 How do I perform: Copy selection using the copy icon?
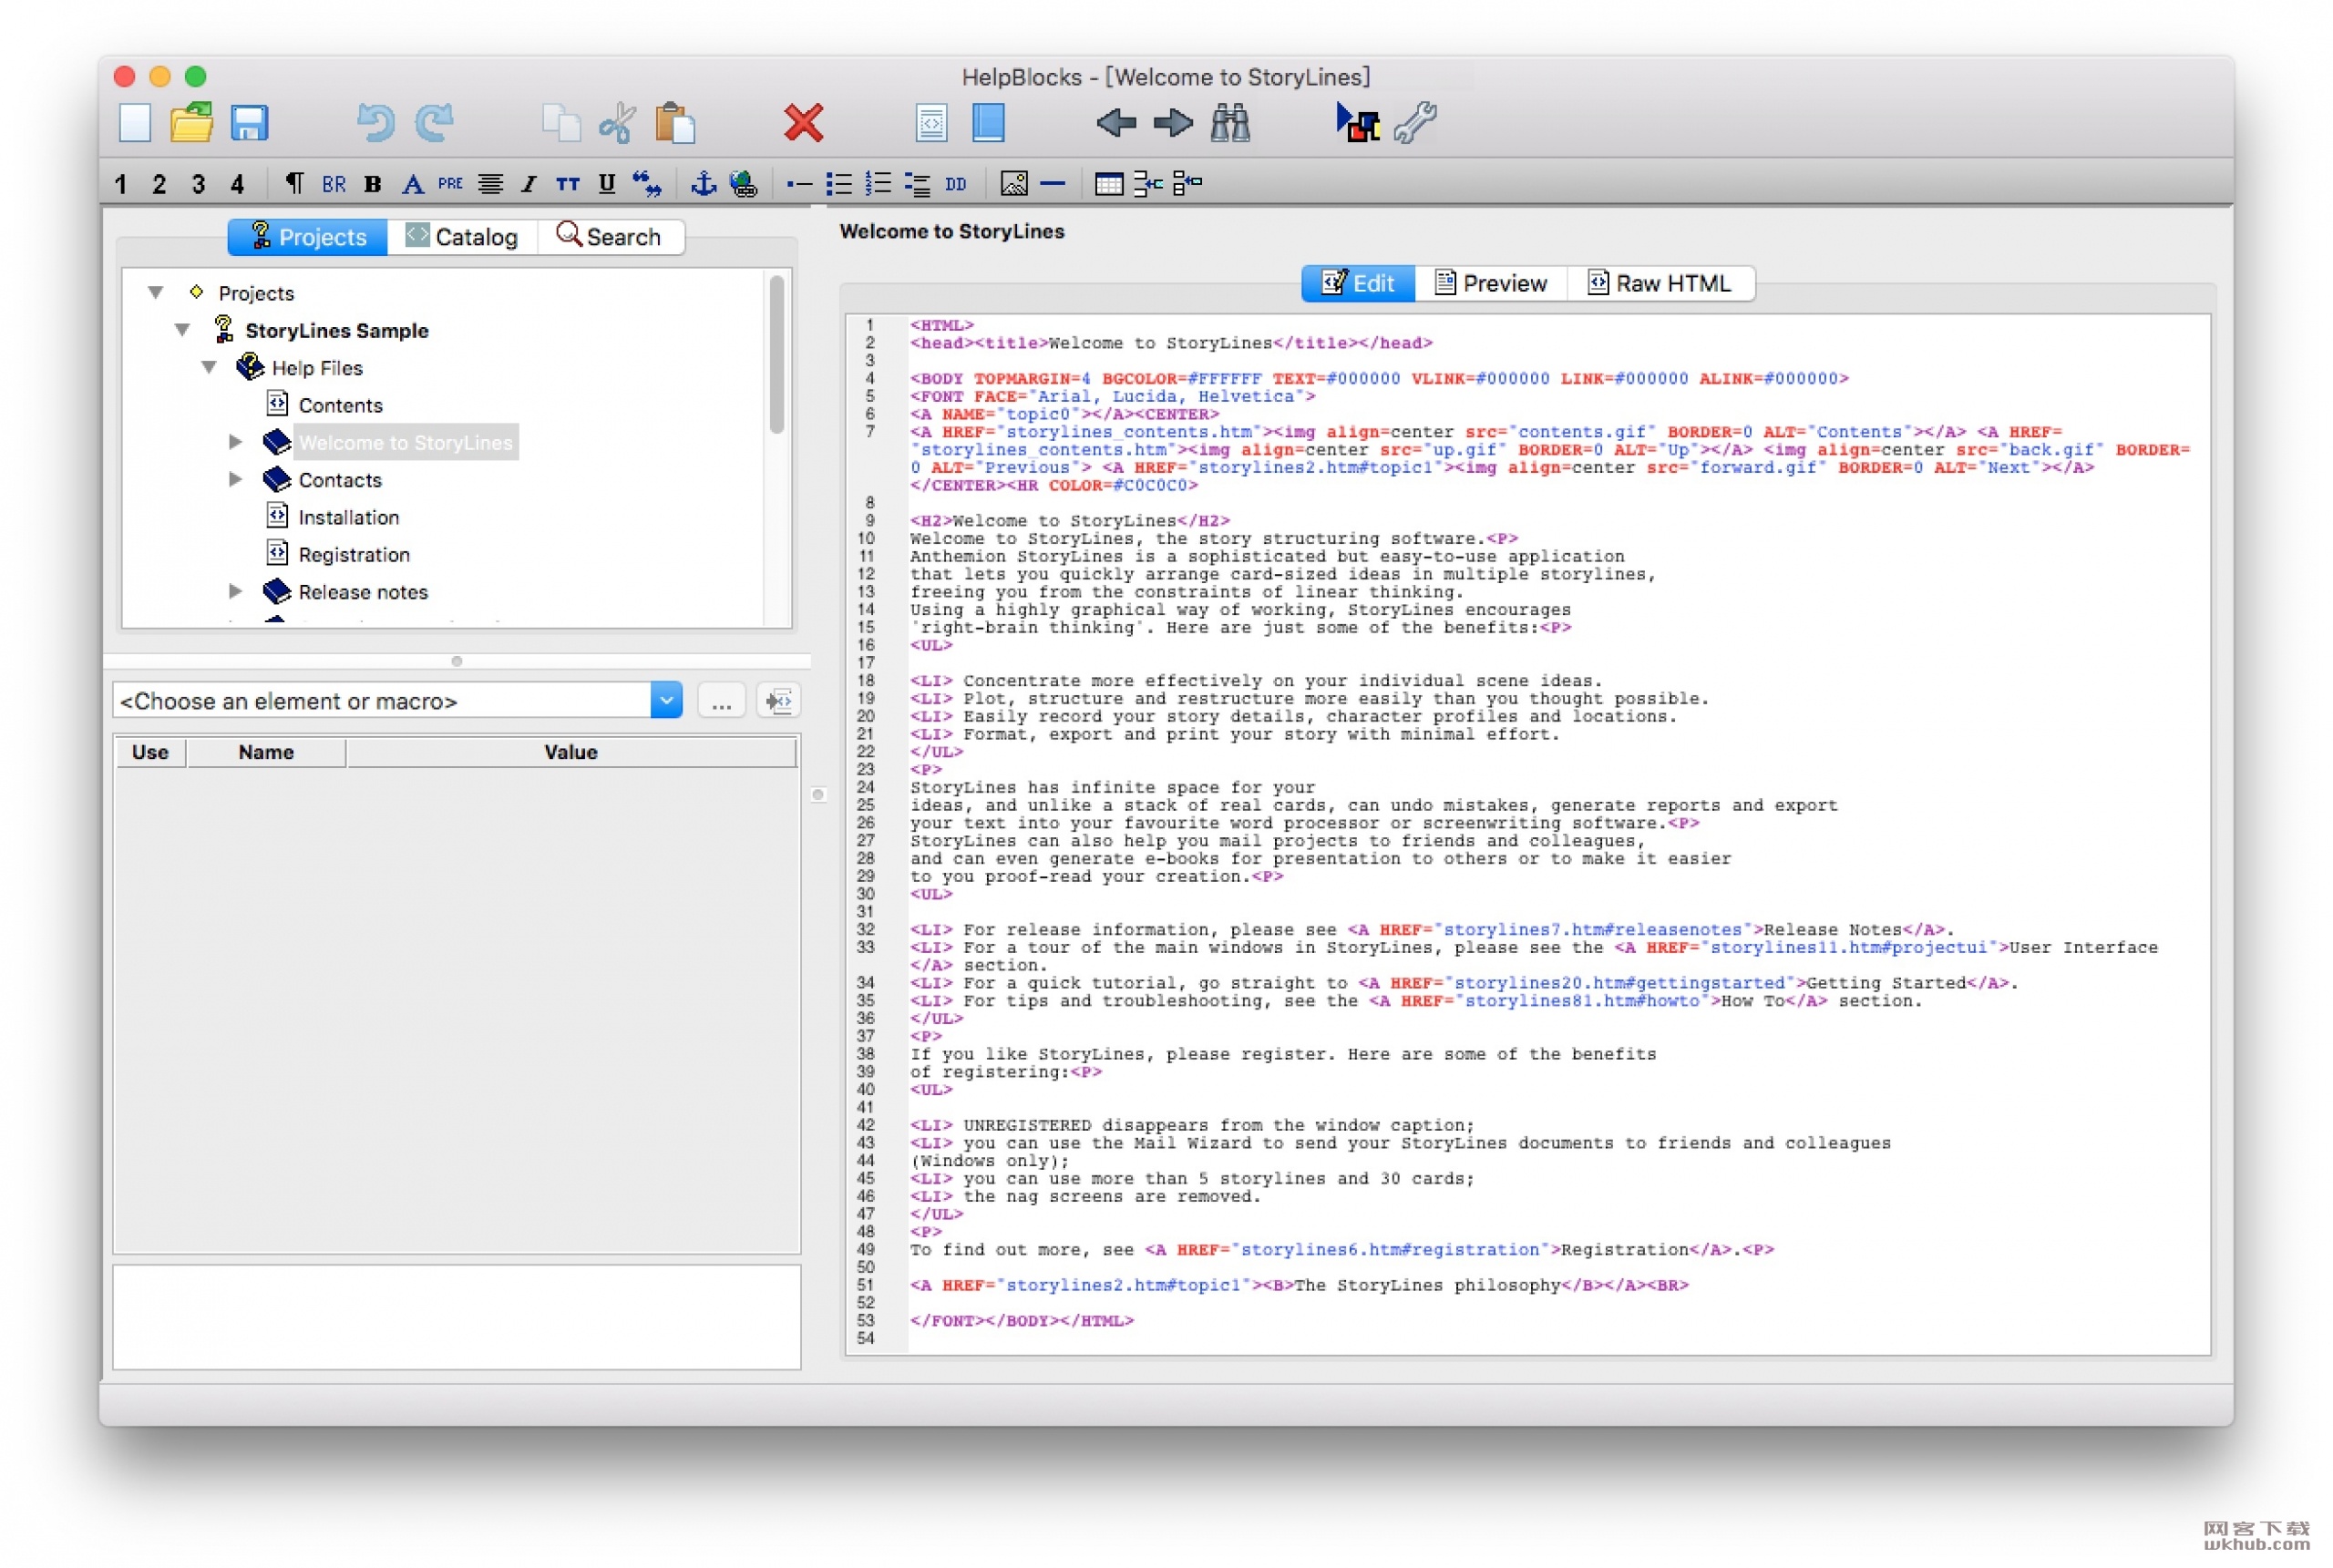(561, 123)
